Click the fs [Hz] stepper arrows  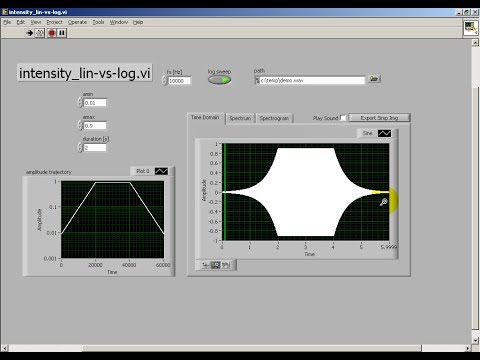[x=164, y=81]
